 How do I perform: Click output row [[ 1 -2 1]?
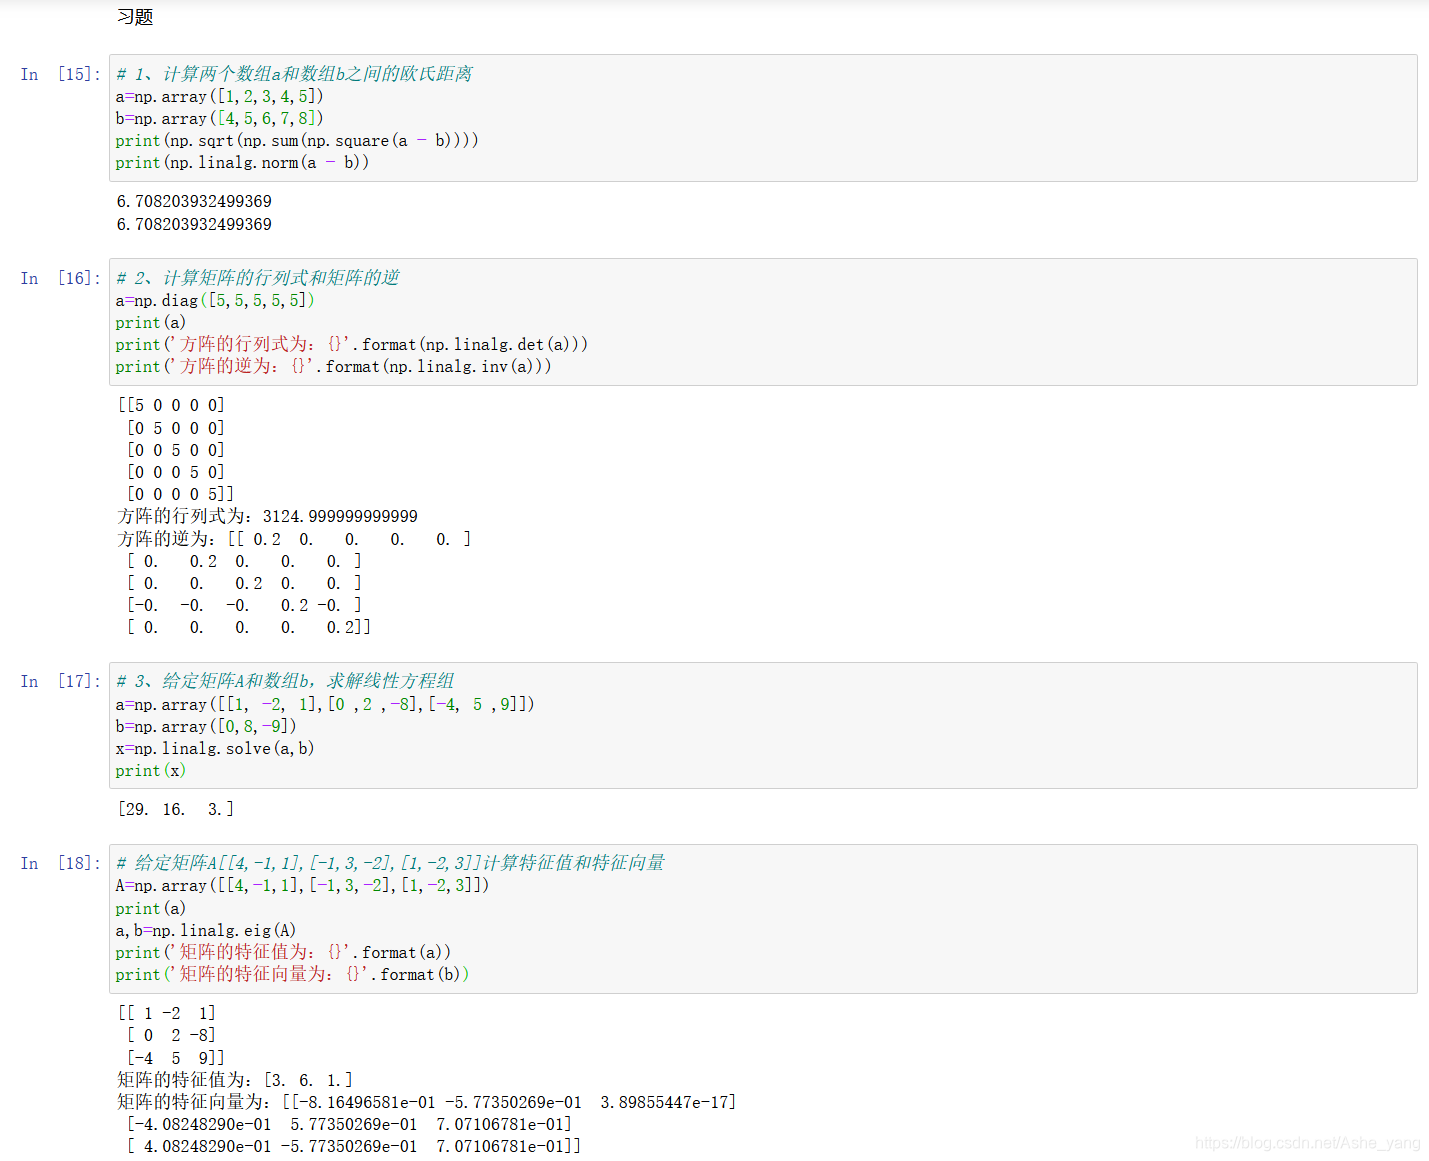pos(167,1014)
